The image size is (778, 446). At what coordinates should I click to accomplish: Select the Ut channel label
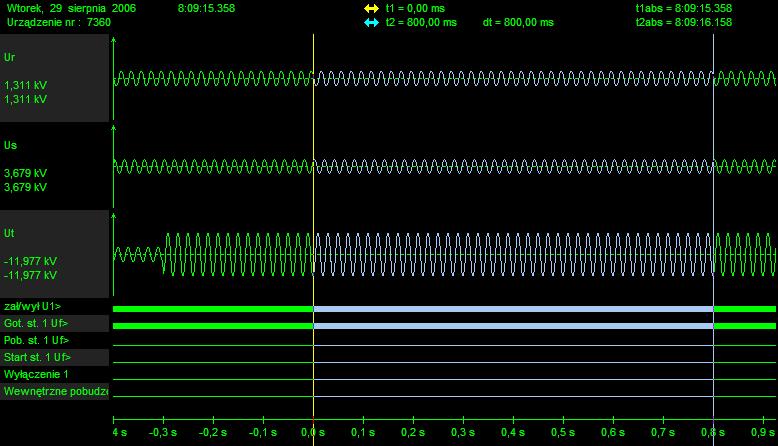(9, 233)
